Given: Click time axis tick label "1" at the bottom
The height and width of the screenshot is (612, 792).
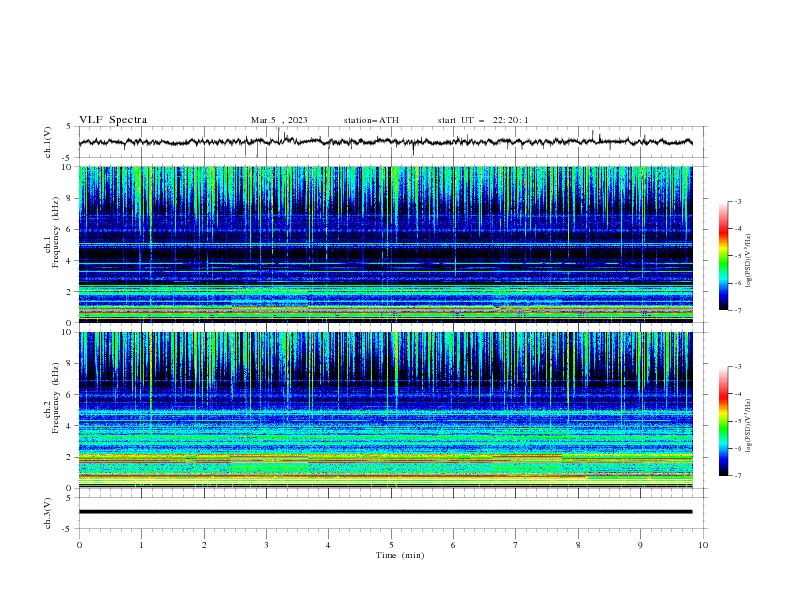Looking at the screenshot, I should pos(141,545).
